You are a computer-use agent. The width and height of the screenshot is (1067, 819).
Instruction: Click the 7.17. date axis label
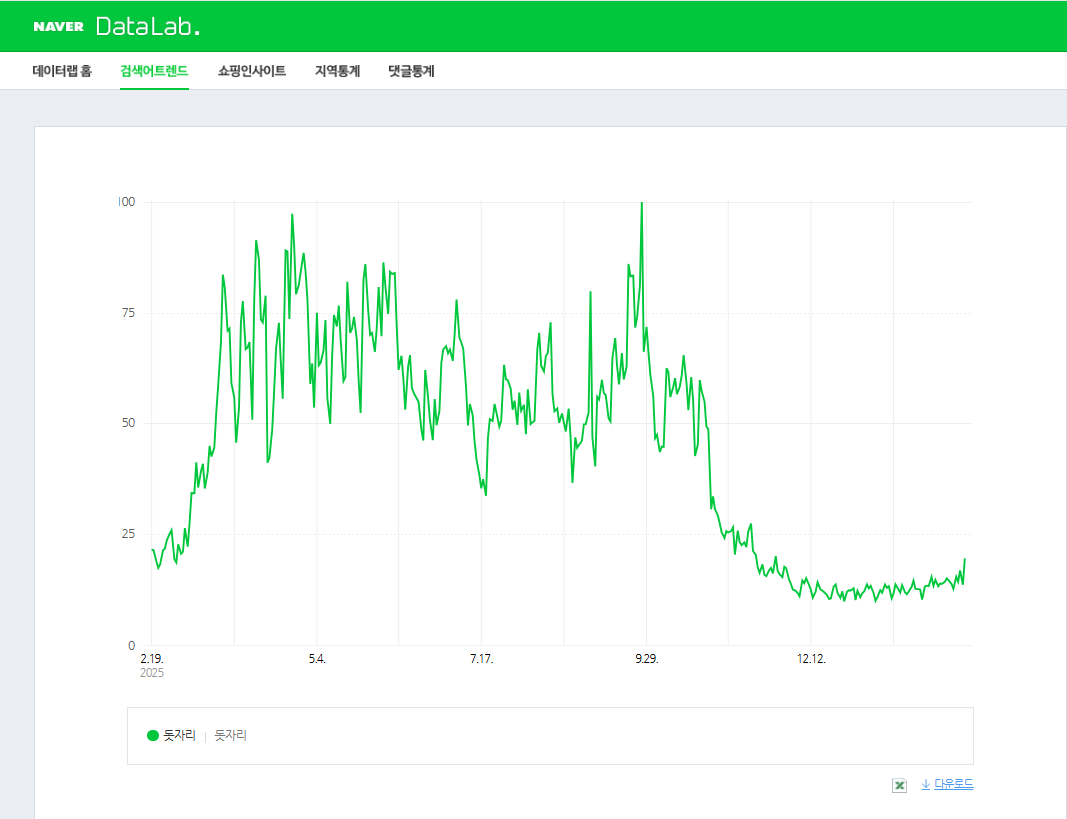tap(482, 658)
